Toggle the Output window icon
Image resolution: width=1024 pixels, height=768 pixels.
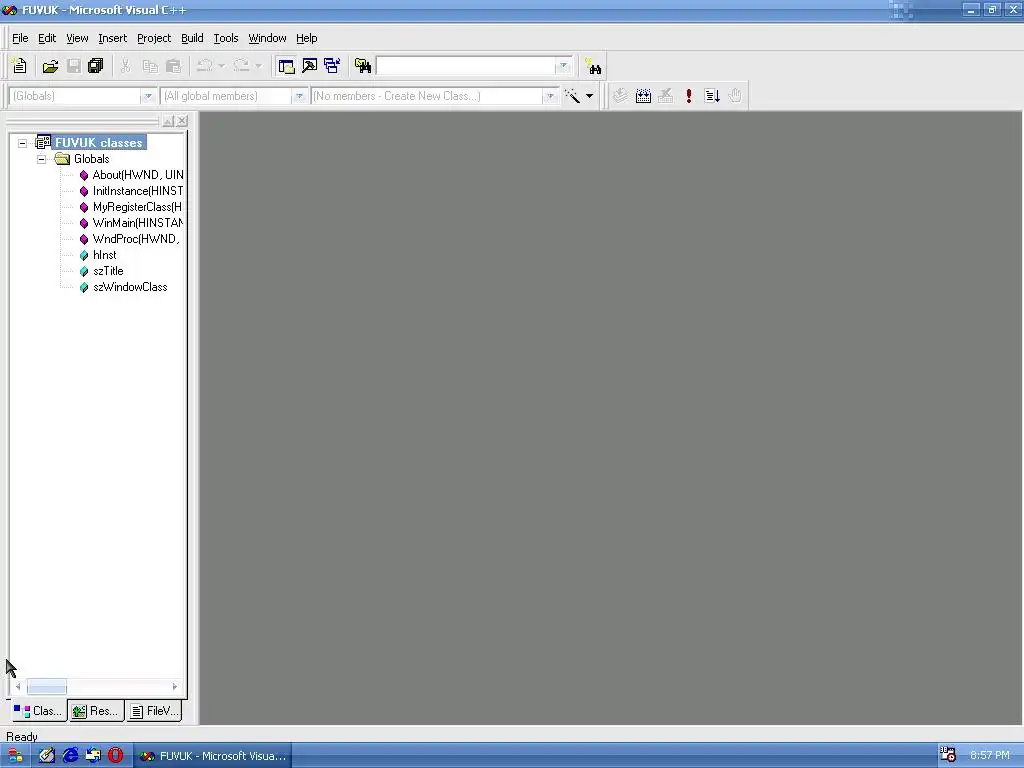coord(309,66)
